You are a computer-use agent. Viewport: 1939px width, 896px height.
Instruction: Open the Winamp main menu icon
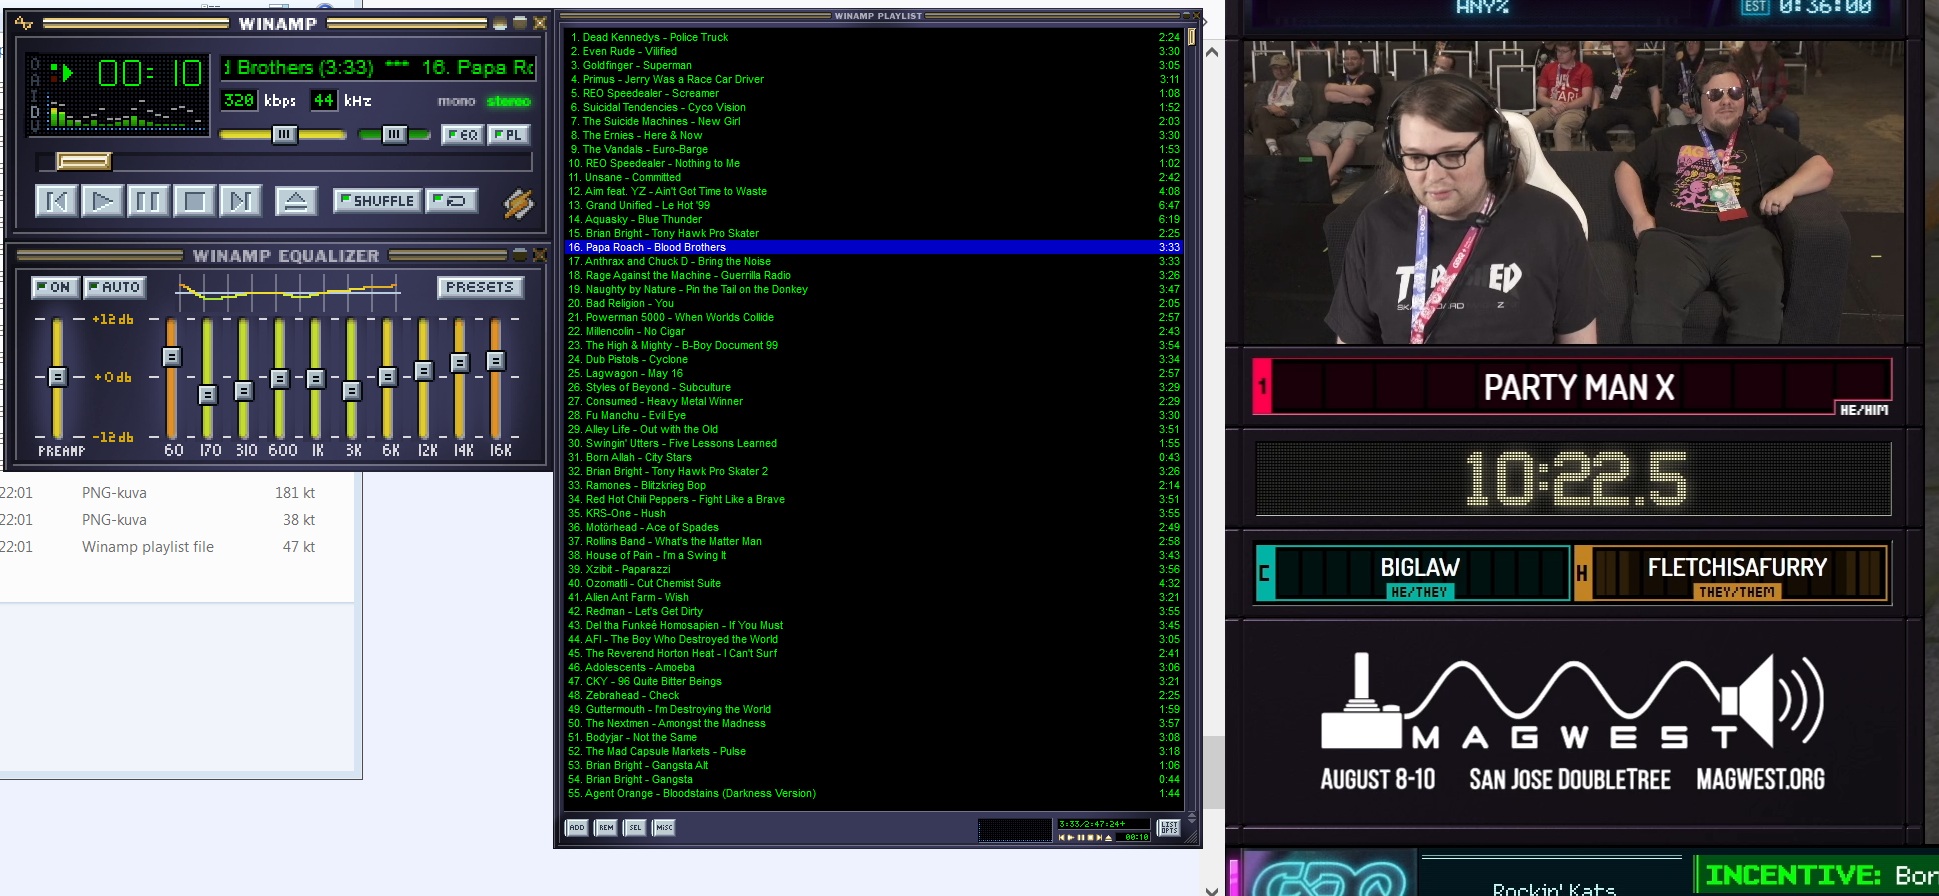[x=24, y=23]
